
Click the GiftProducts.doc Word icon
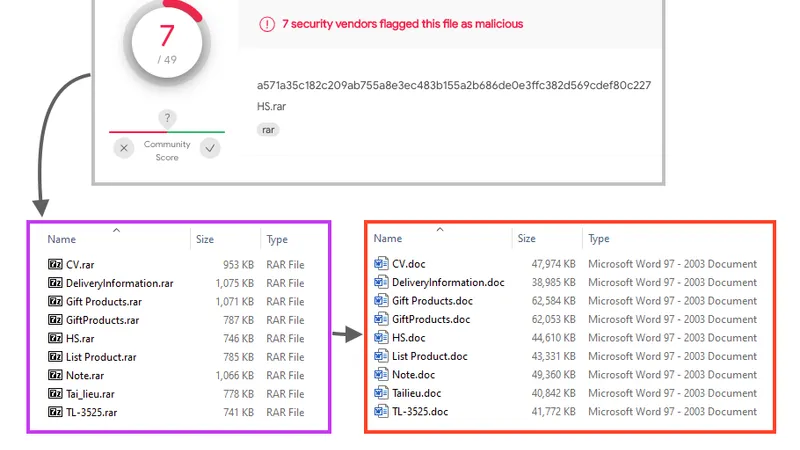coord(381,319)
